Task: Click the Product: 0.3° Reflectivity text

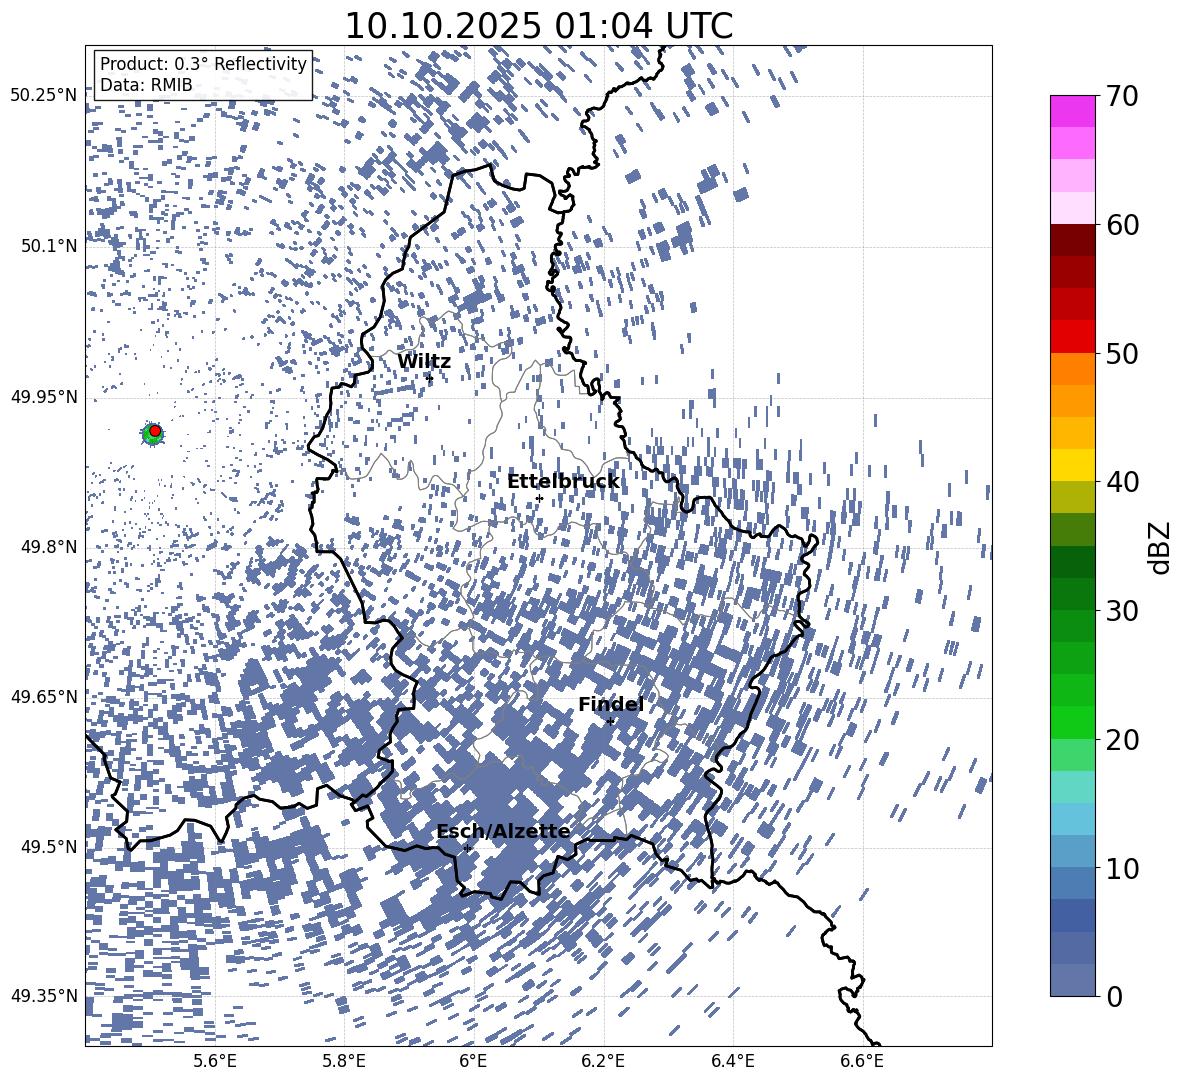Action: point(204,64)
